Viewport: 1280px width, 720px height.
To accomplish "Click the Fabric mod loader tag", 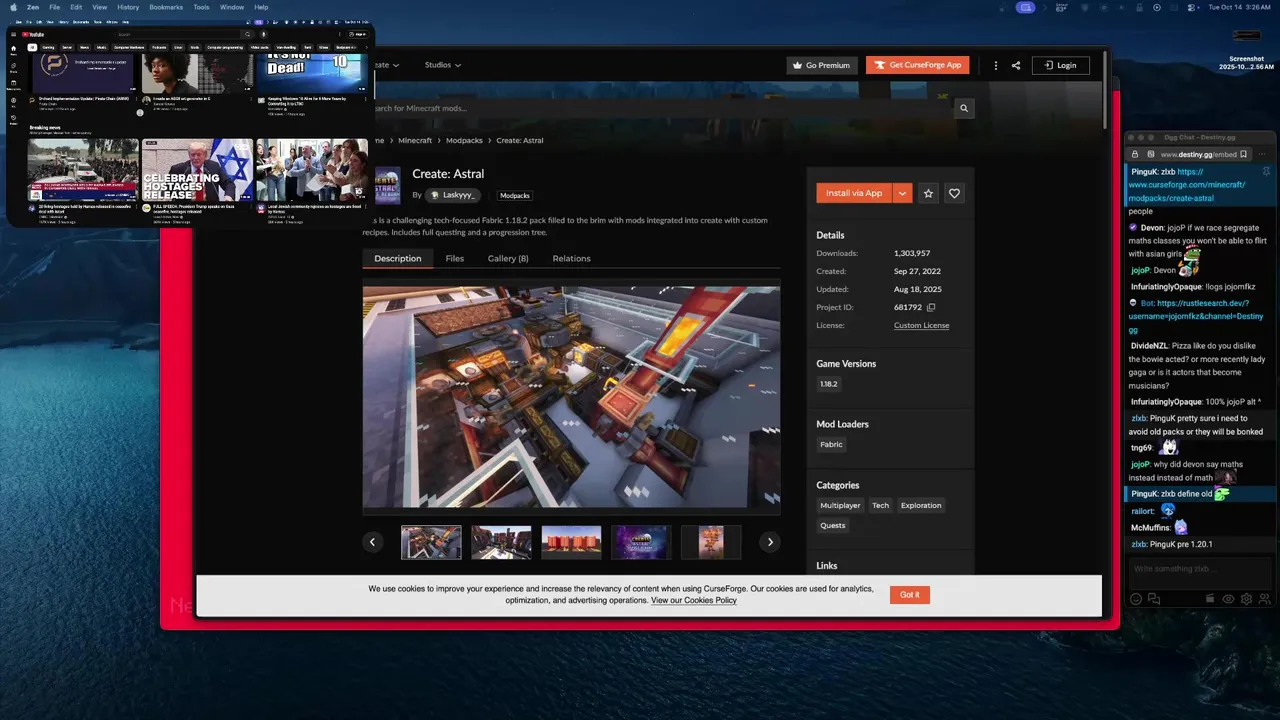I will [831, 444].
